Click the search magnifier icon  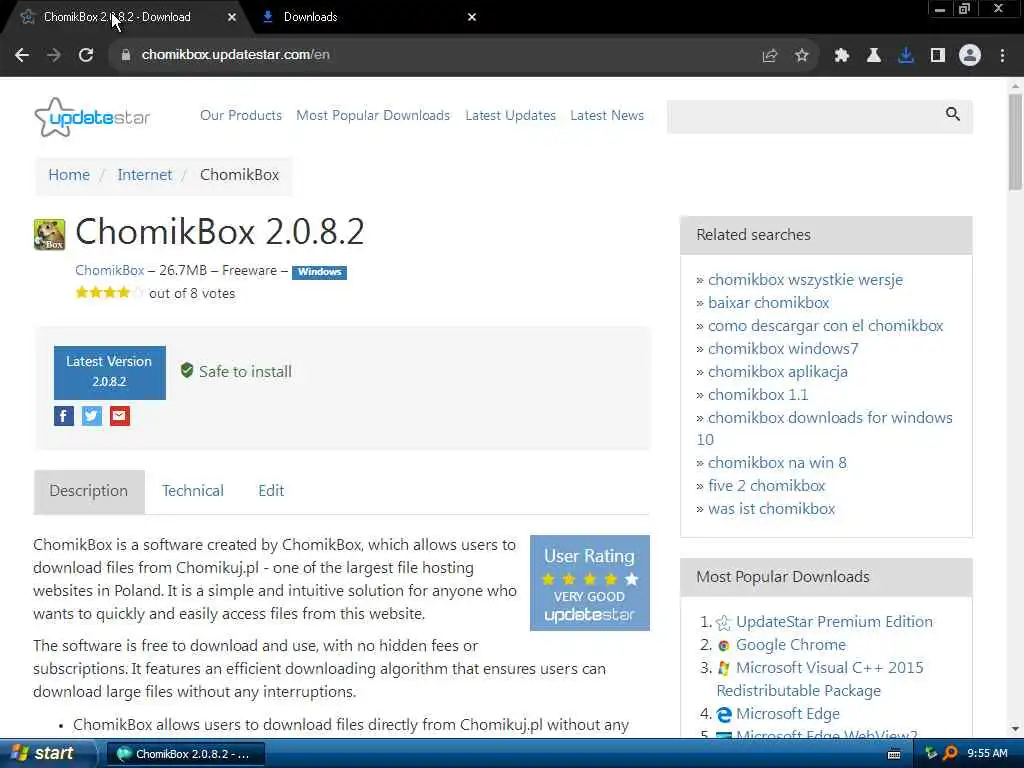(x=953, y=114)
